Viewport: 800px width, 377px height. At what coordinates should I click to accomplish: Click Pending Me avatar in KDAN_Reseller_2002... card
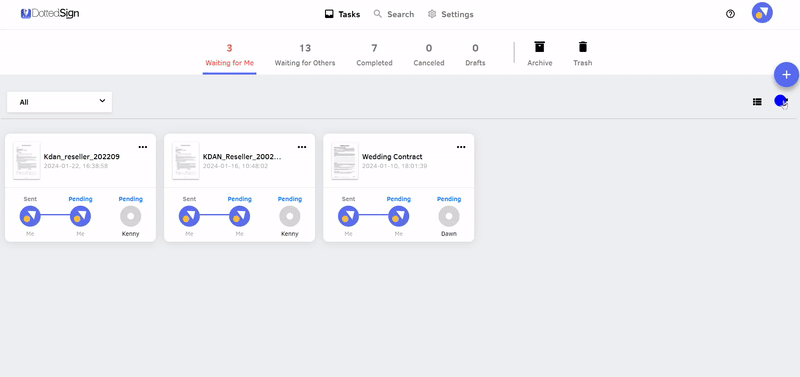[240, 216]
